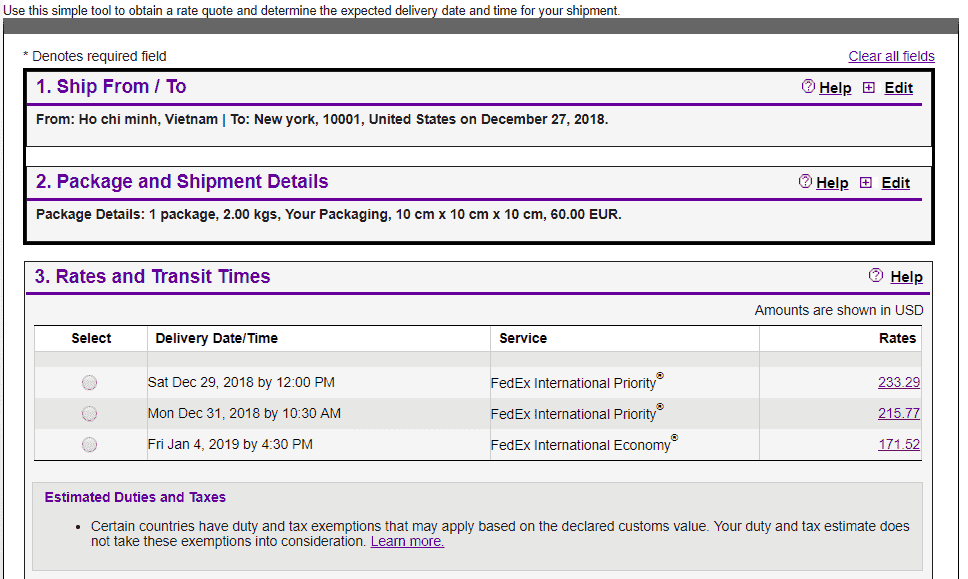Screen dimensions: 968x579
Task: Open the 233.29 rate details link
Action: click(x=899, y=382)
